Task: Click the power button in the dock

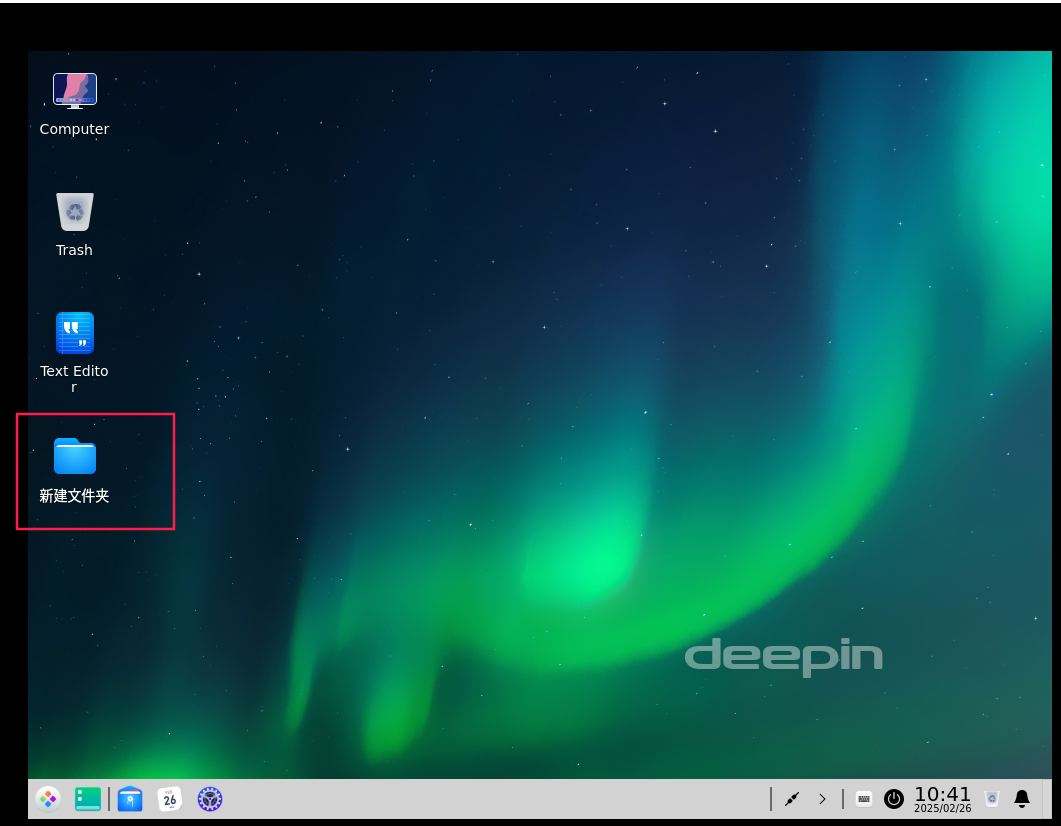Action: point(894,798)
